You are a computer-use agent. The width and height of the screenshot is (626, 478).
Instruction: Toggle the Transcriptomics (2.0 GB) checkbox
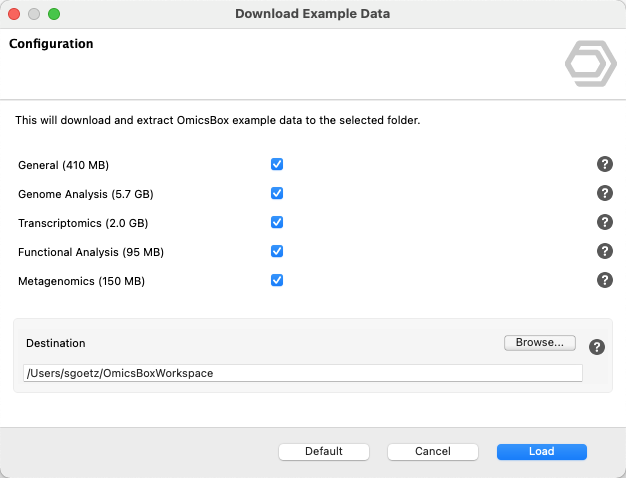click(277, 222)
